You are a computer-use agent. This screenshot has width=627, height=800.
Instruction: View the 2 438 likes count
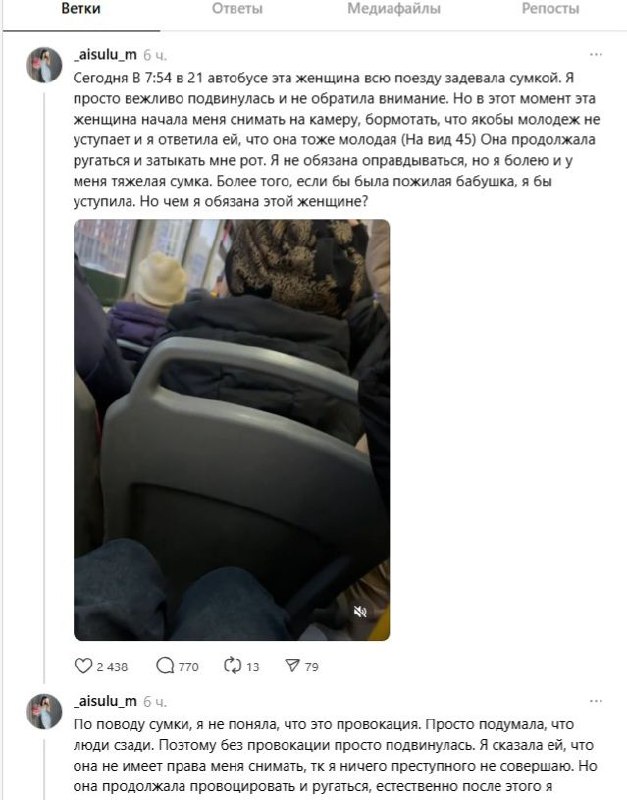pos(112,666)
